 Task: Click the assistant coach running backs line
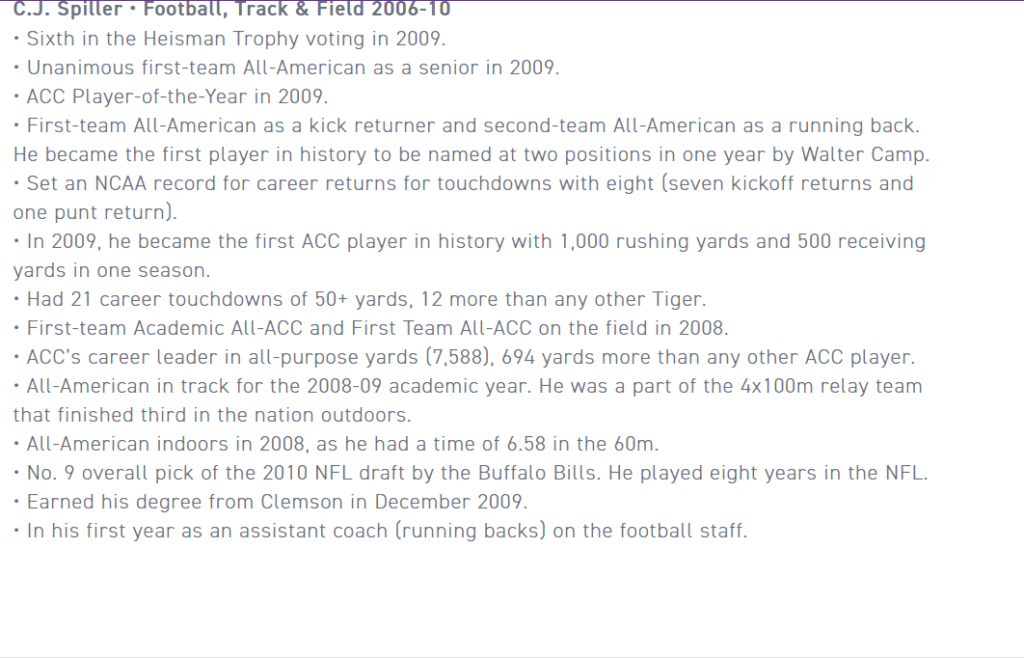380,530
